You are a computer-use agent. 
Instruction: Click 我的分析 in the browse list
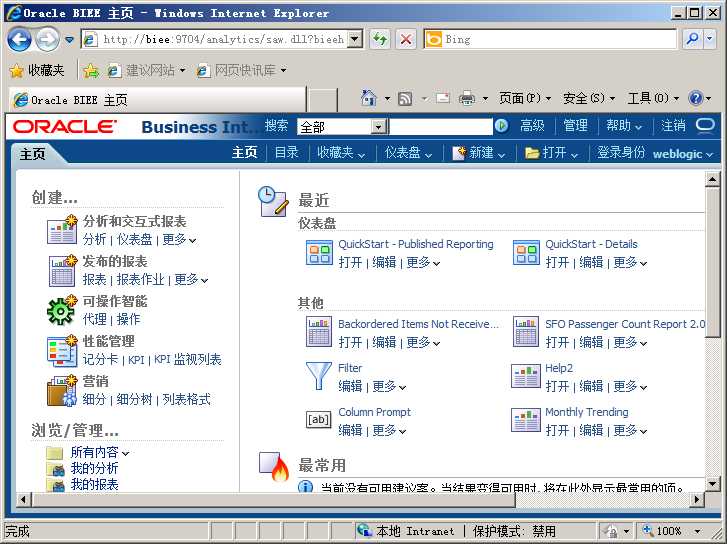(x=94, y=468)
